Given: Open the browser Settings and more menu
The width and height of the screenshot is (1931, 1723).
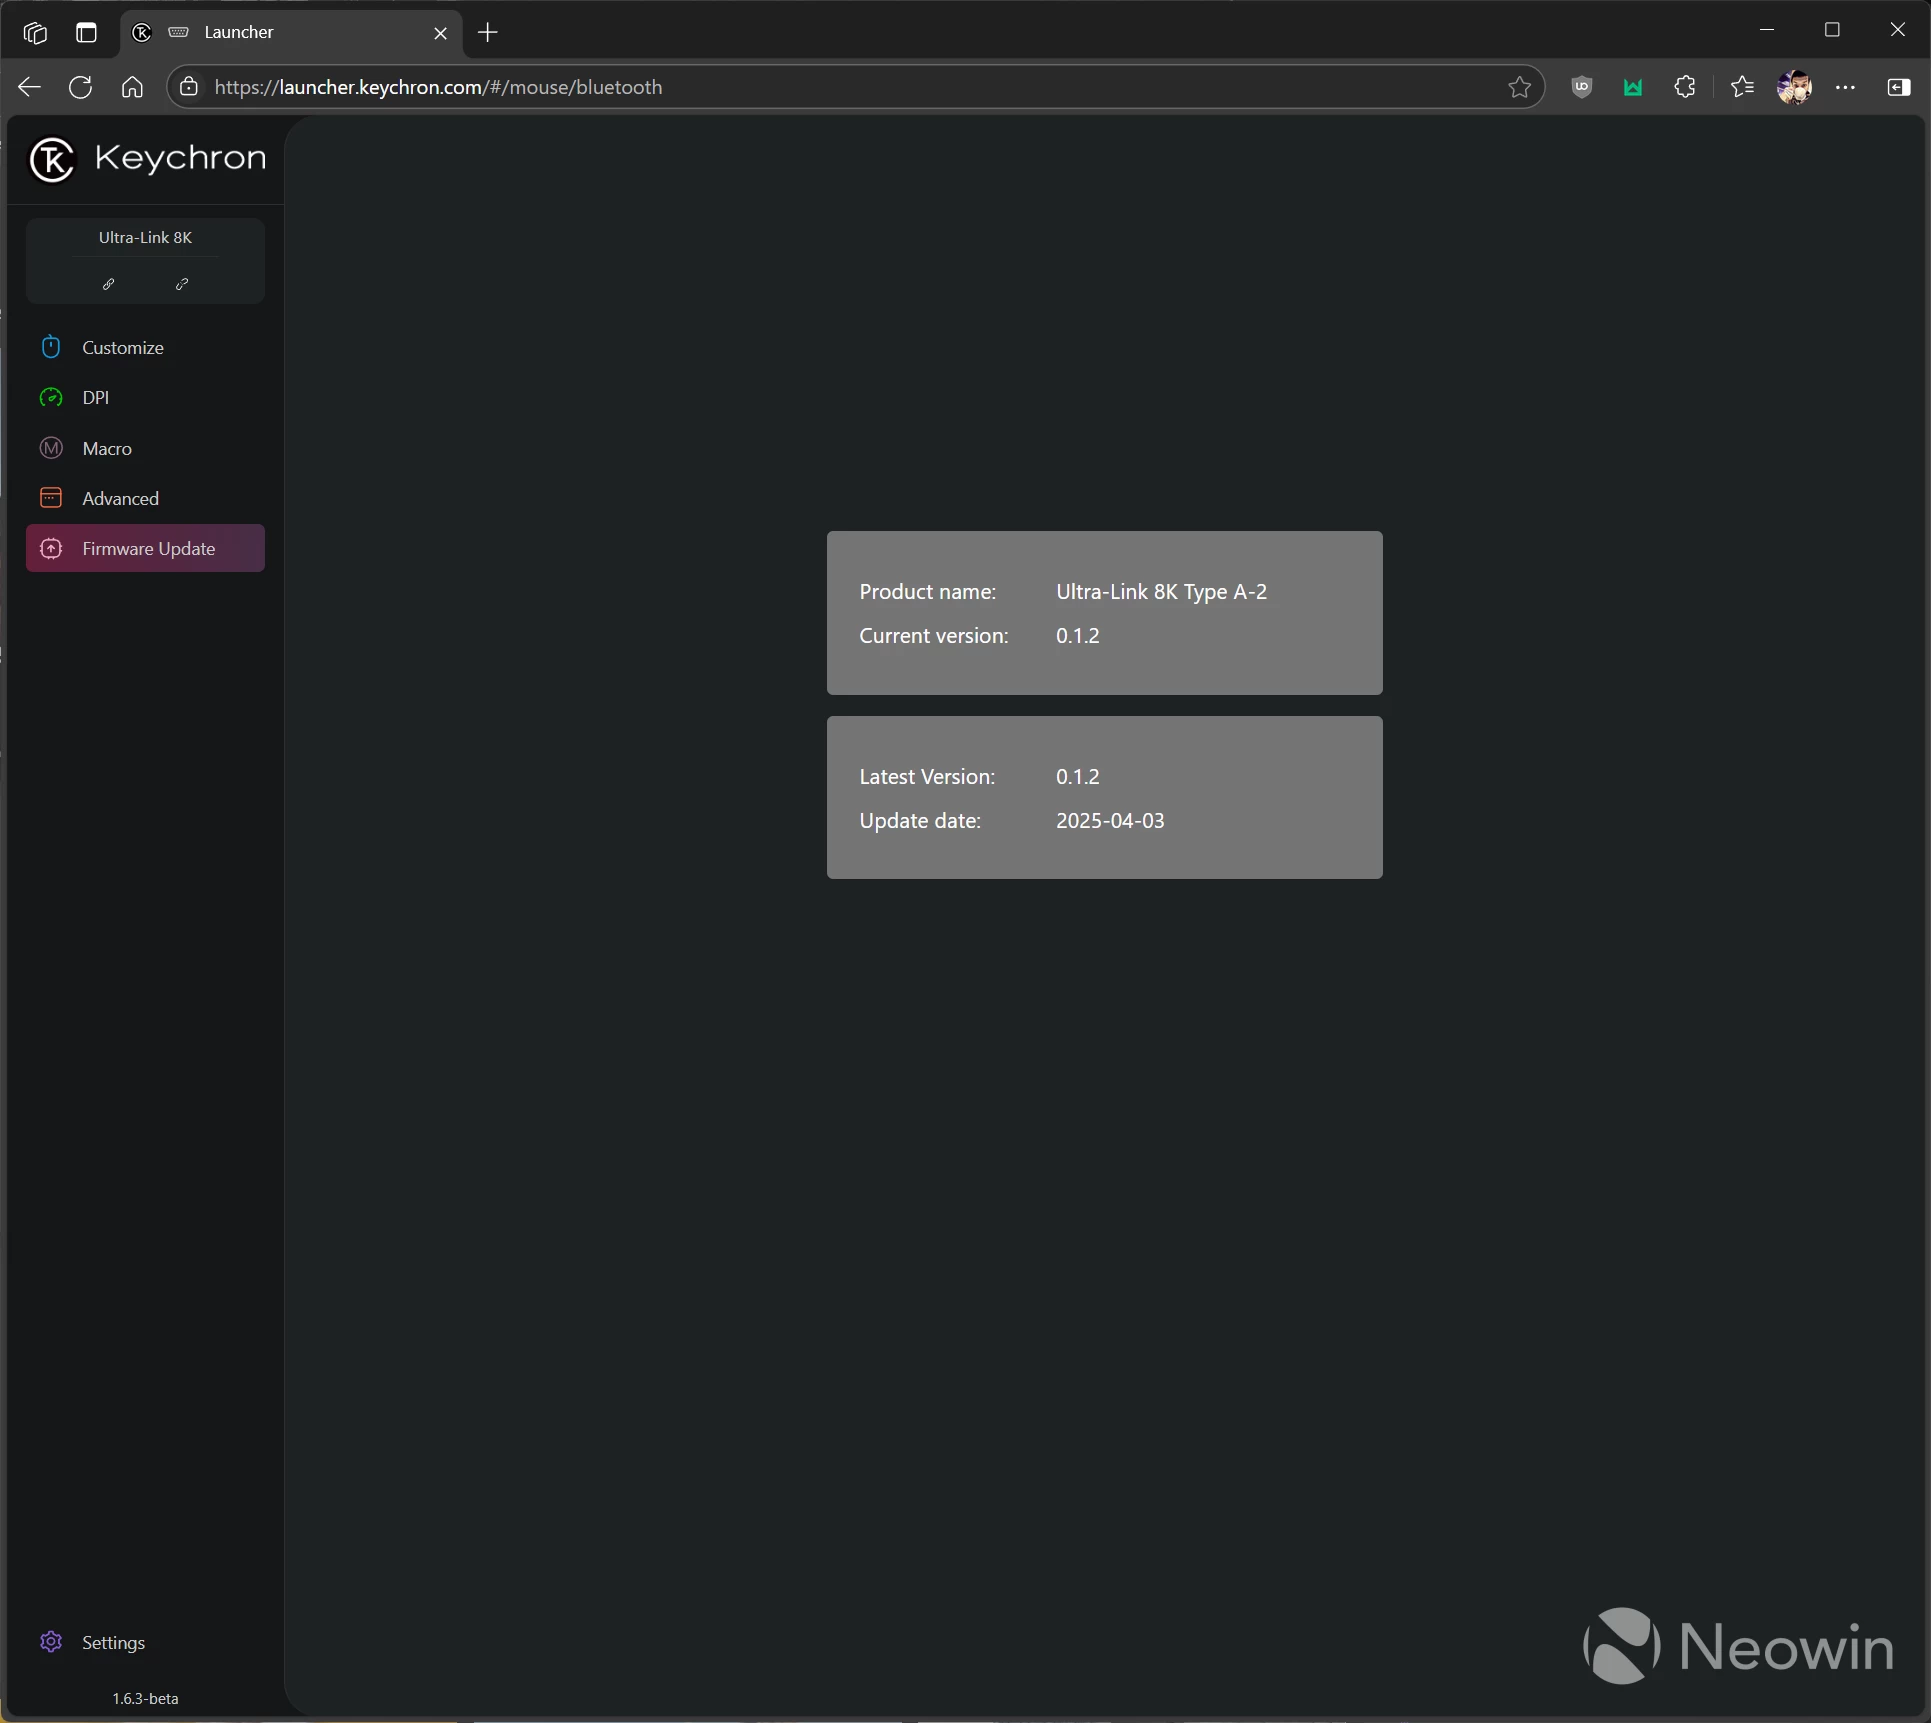Looking at the screenshot, I should coord(1846,87).
